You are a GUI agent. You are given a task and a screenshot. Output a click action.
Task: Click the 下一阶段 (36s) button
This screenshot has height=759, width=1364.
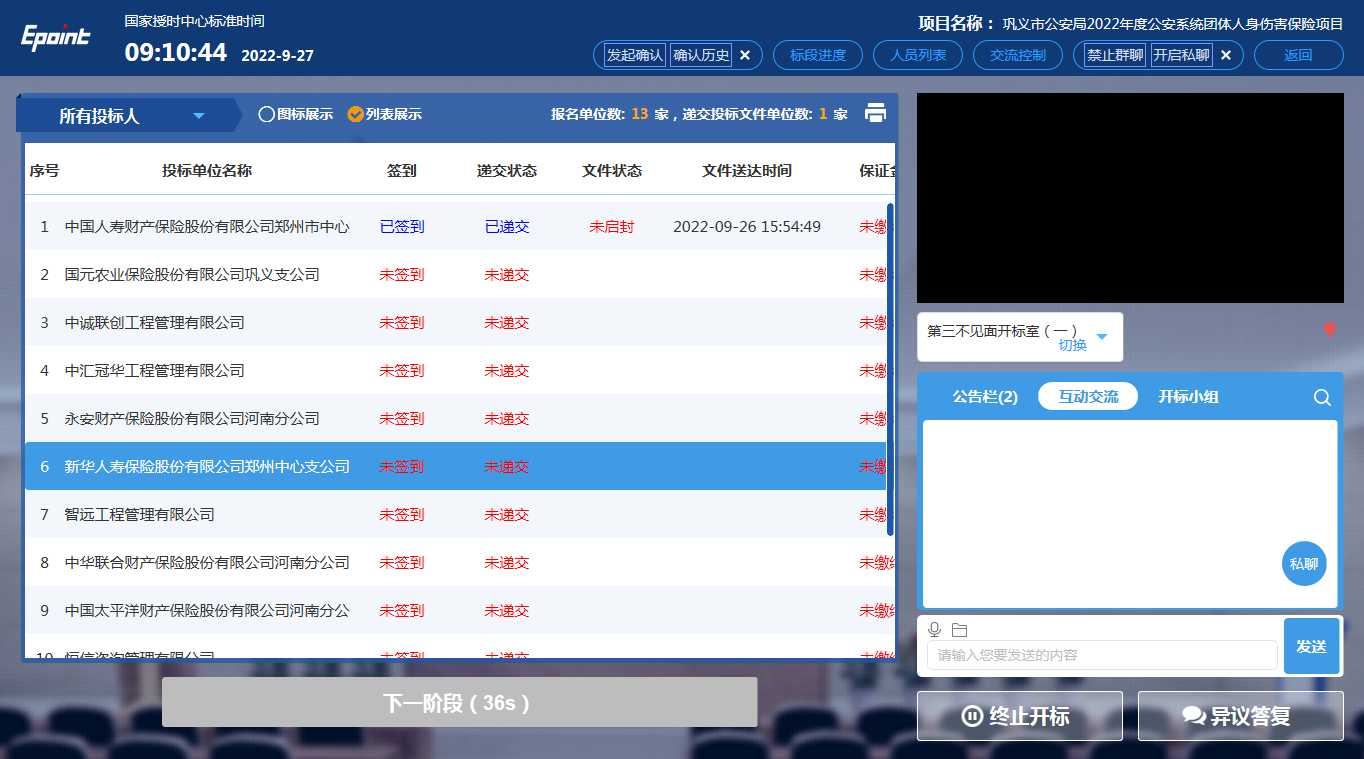coord(460,703)
